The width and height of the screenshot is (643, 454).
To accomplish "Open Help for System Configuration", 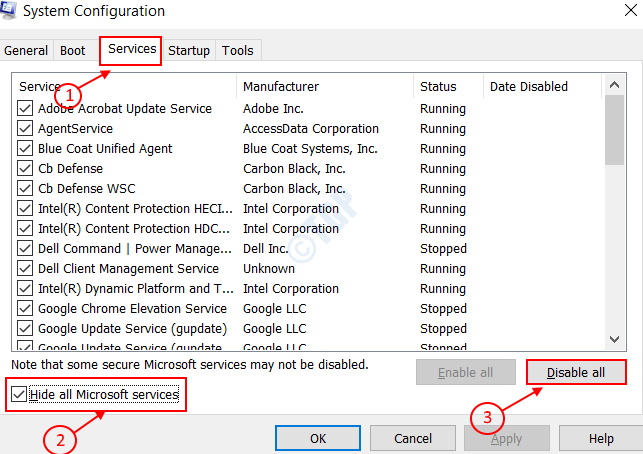I will pos(601,438).
